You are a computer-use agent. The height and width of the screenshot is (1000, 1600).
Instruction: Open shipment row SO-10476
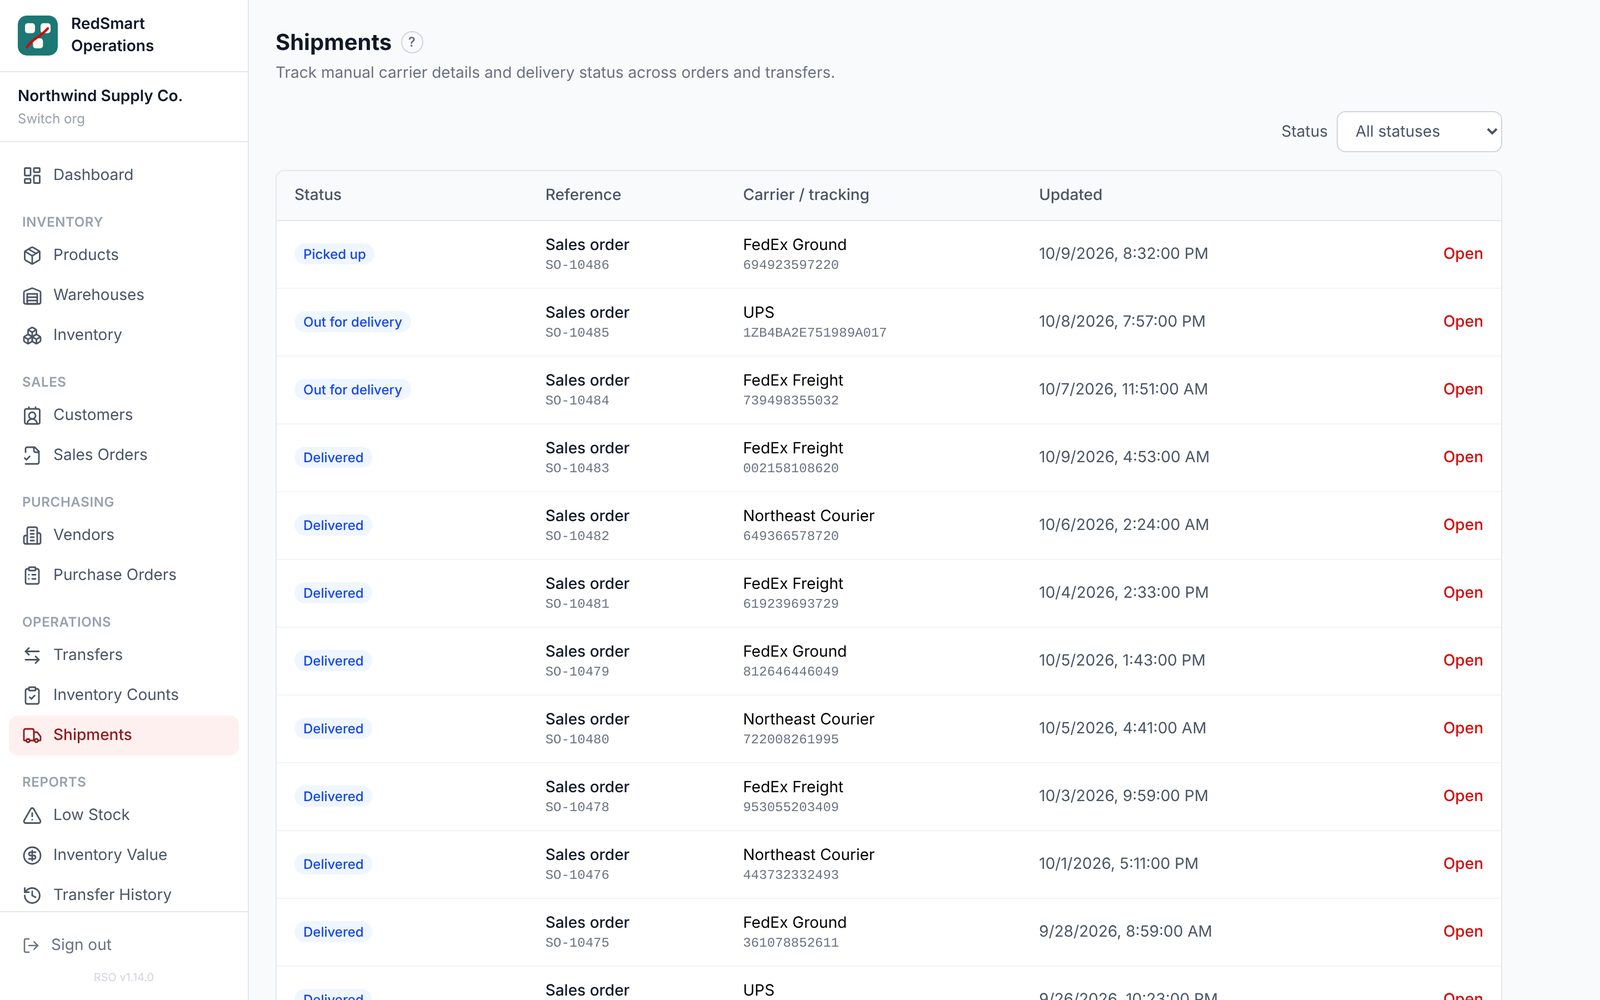[x=1462, y=864]
